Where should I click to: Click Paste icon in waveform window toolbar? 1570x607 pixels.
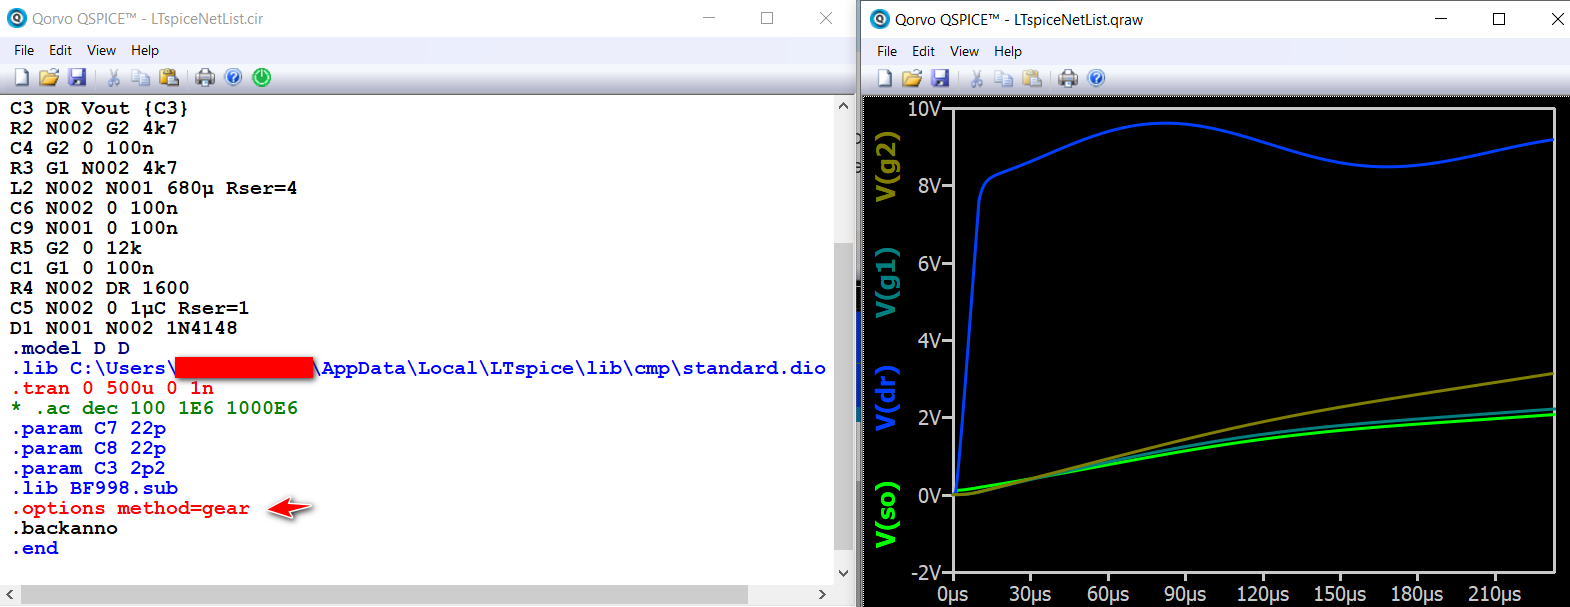1032,78
